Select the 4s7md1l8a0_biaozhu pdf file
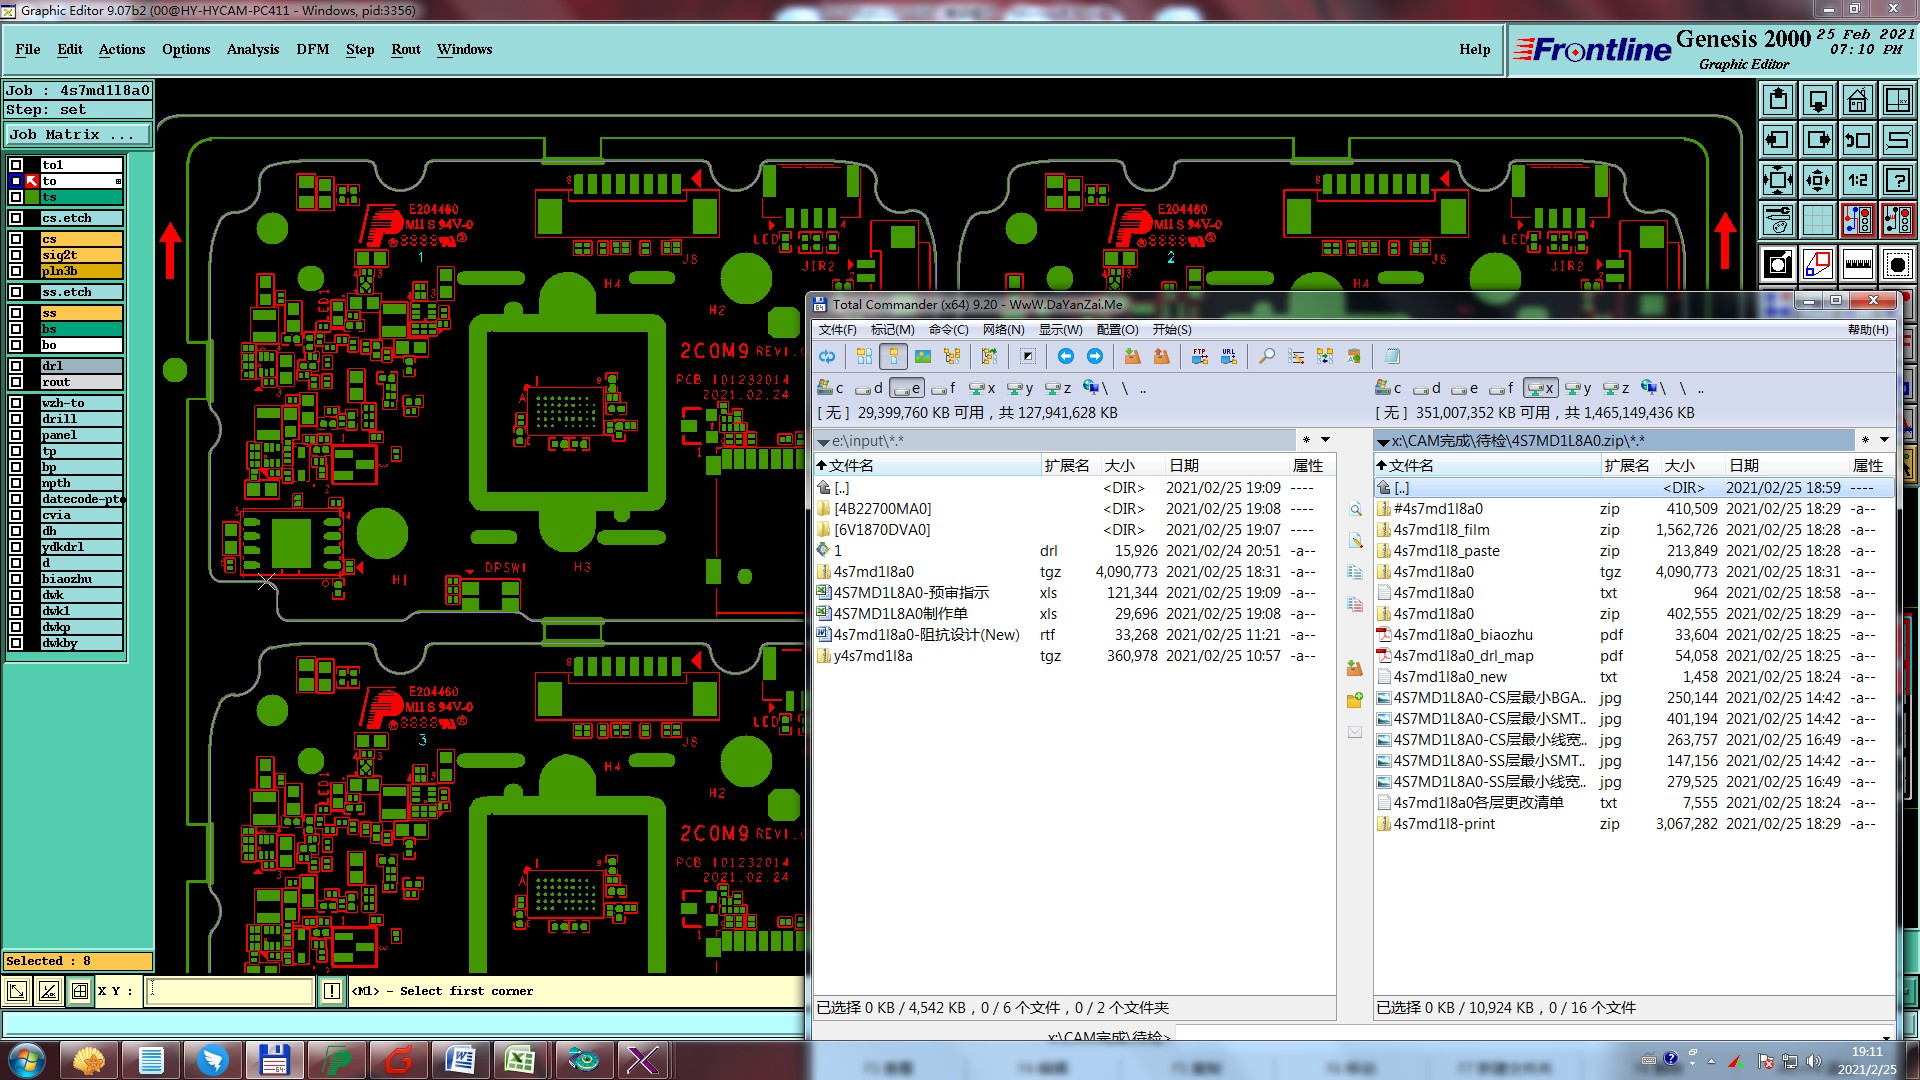The height and width of the screenshot is (1080, 1920). click(x=1462, y=635)
